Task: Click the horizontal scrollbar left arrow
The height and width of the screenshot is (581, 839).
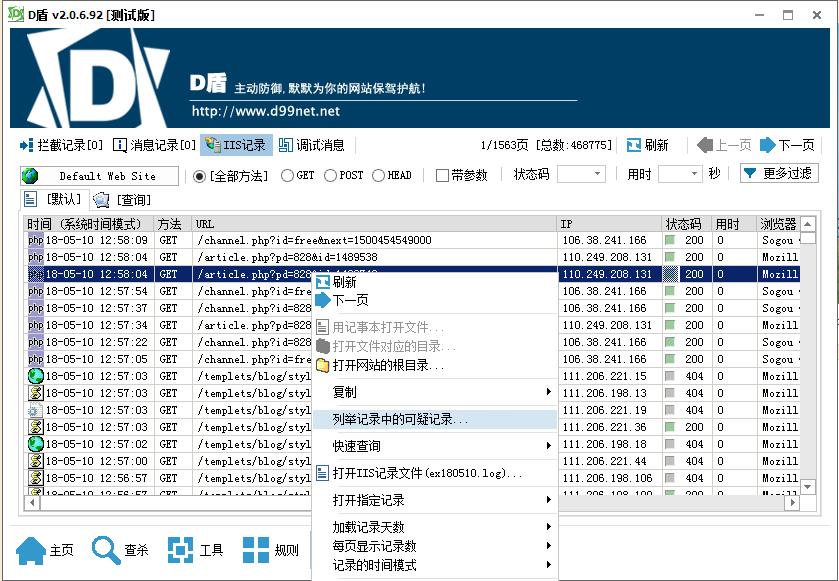Action: point(33,503)
